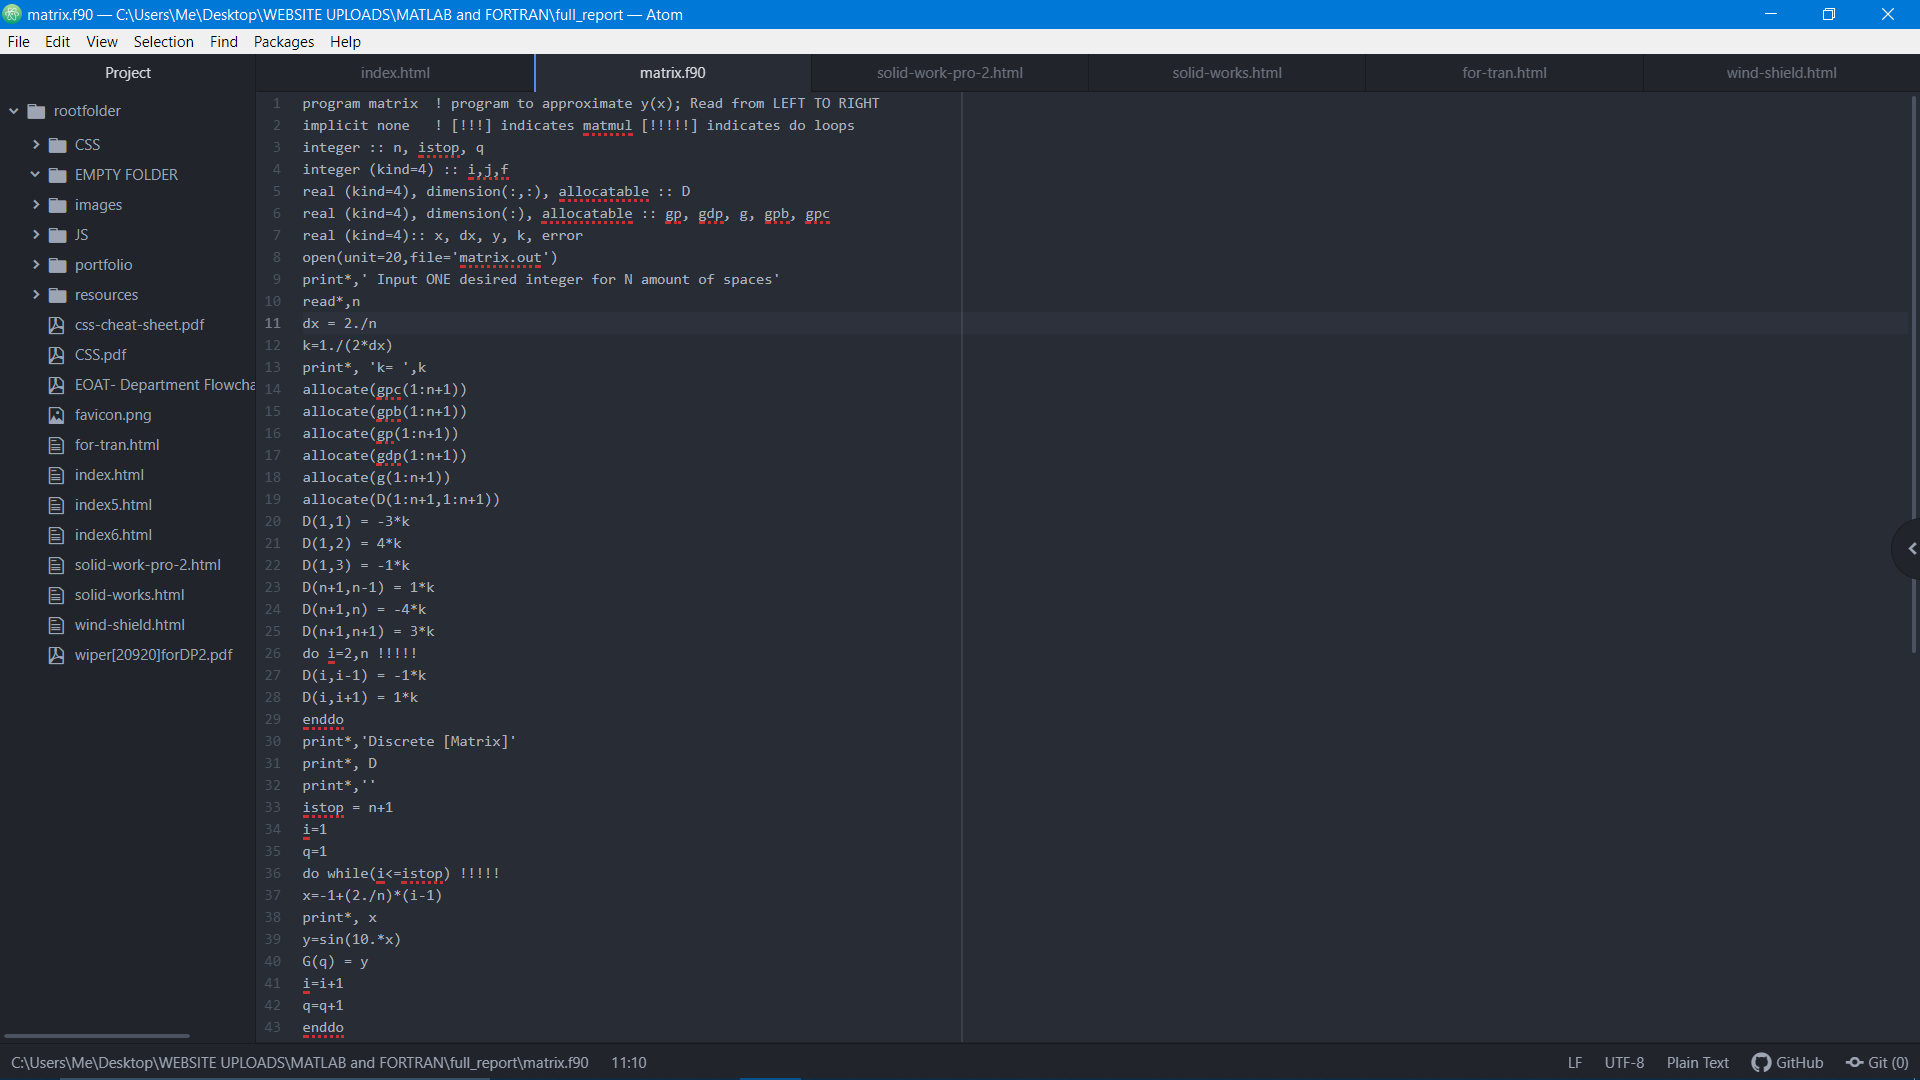Image resolution: width=1920 pixels, height=1080 pixels.
Task: Click the GitHub octocat status icon
Action: [1761, 1063]
